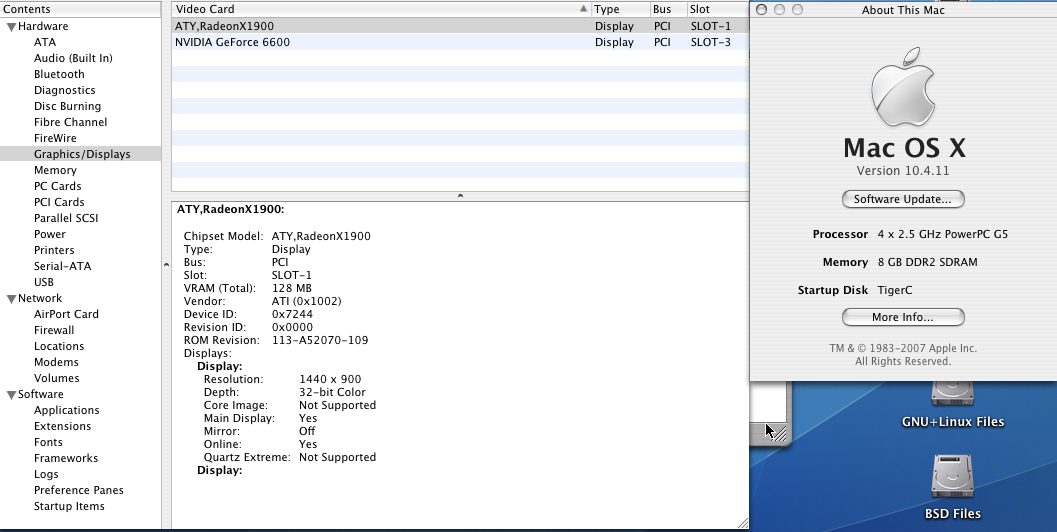Select USB in the Hardware list
This screenshot has height=532, width=1057.
click(44, 282)
